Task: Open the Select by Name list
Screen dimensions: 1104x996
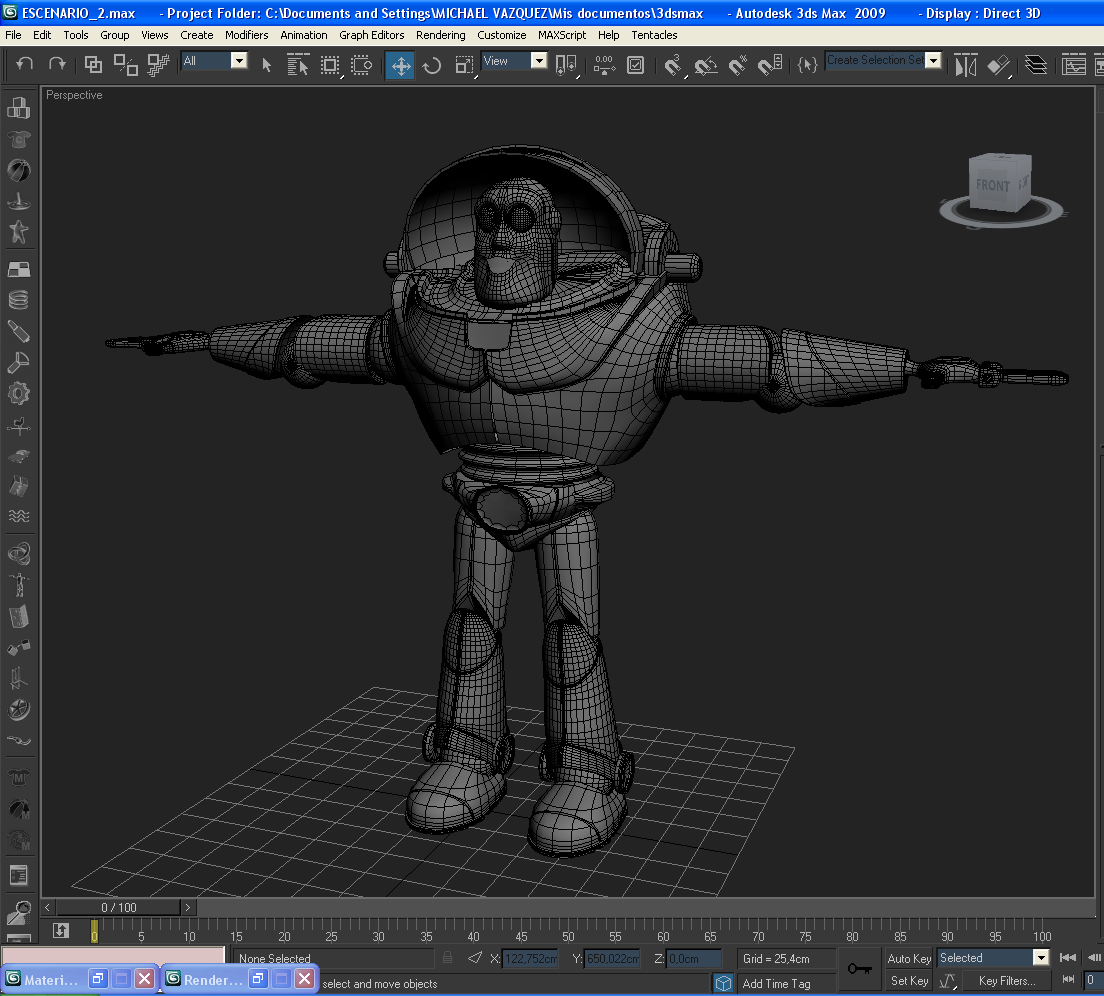Action: [298, 66]
